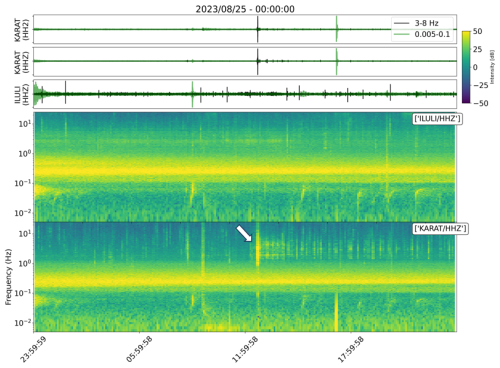Click the 11:59:58 time tick label
Viewport: 500px width, 368px height.
click(245, 349)
